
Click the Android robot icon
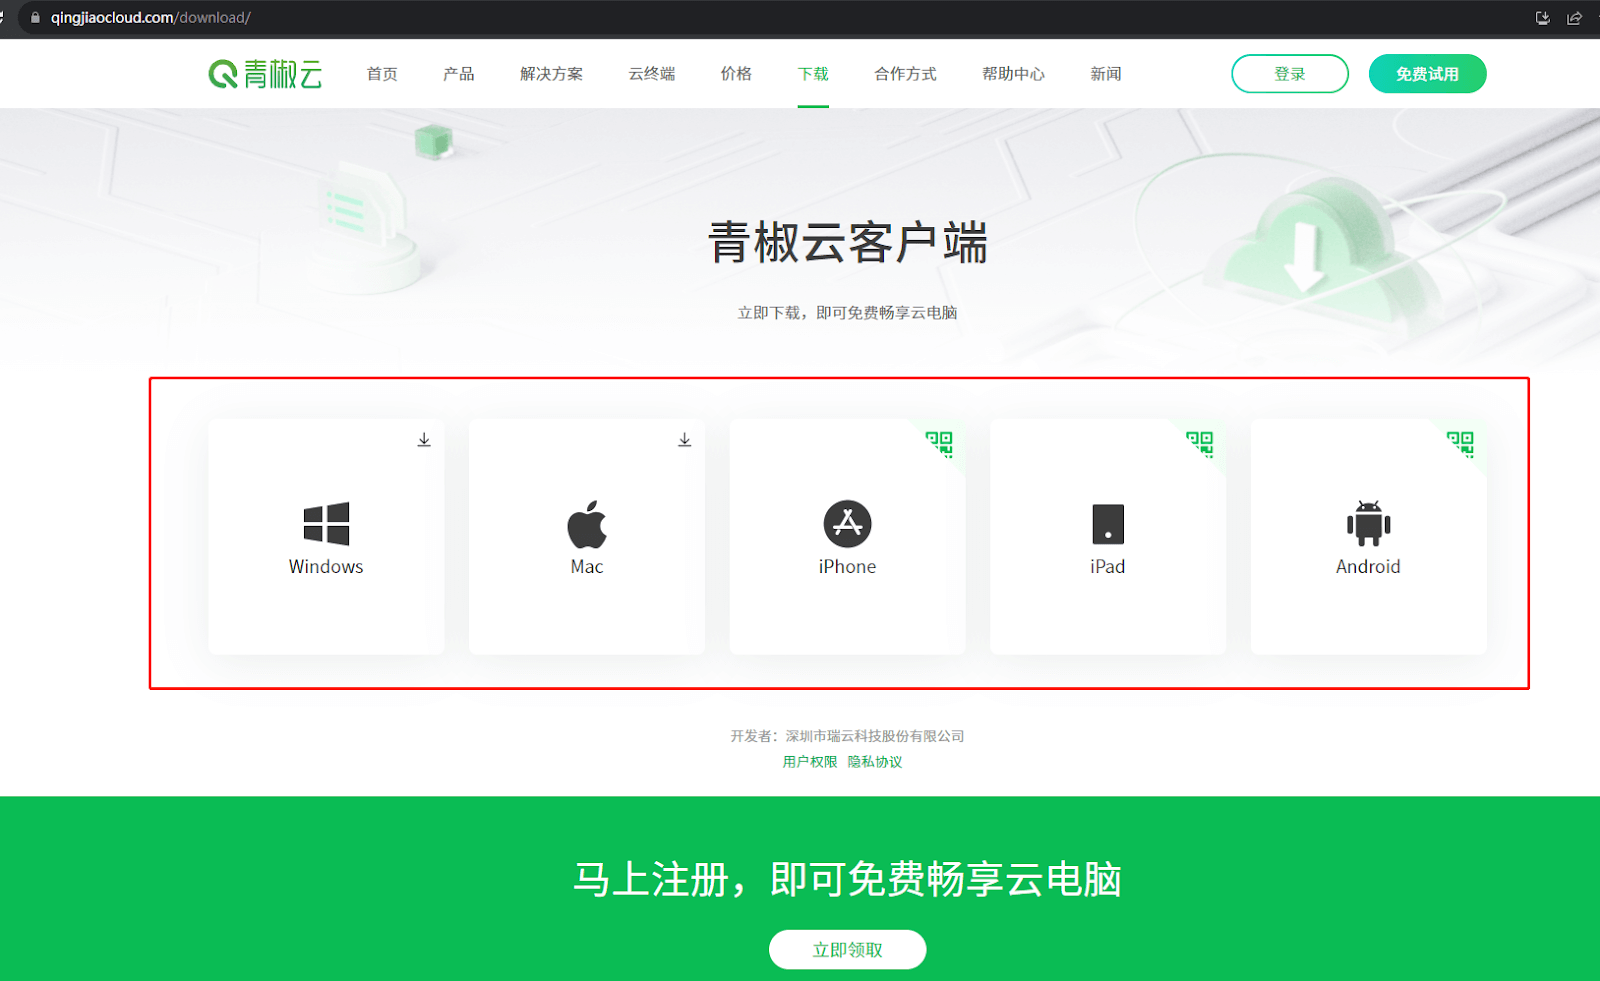point(1368,523)
